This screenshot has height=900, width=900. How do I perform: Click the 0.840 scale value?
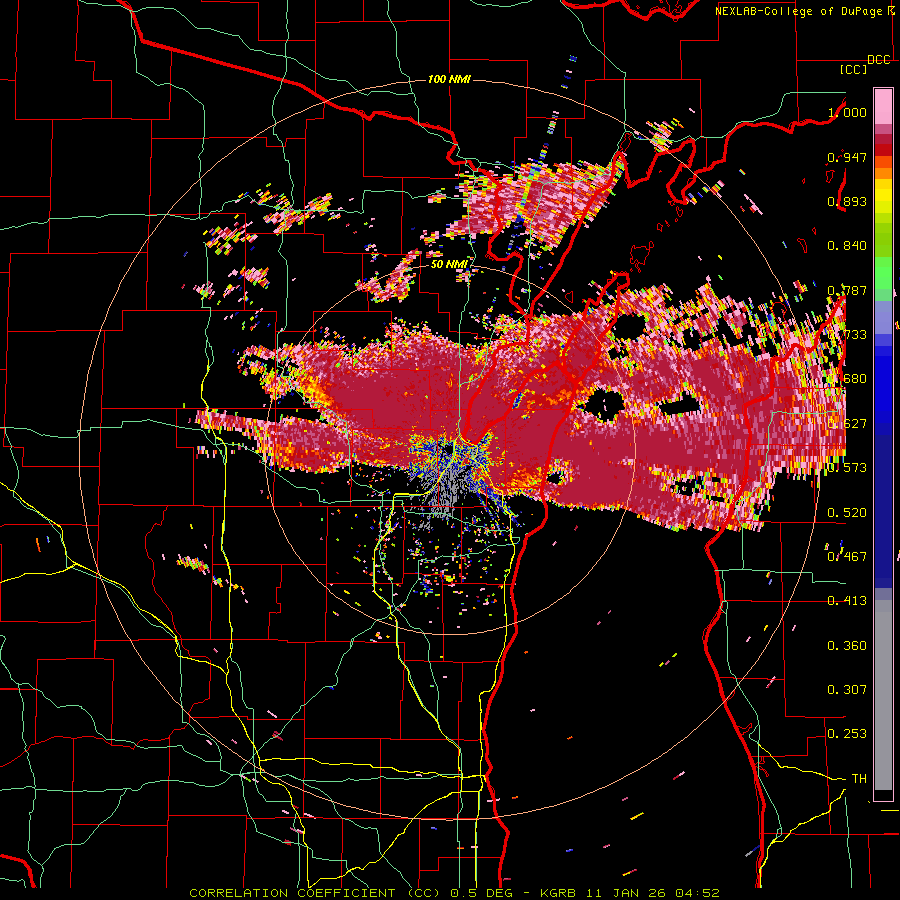[x=847, y=245]
